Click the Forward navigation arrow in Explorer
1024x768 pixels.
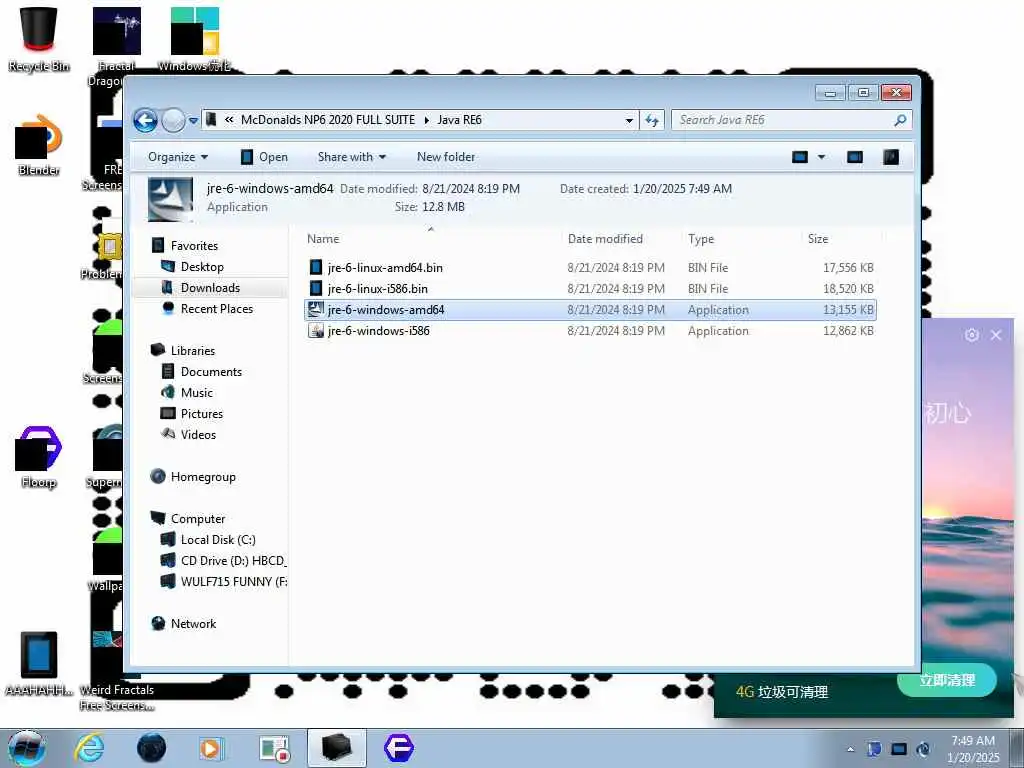point(173,120)
